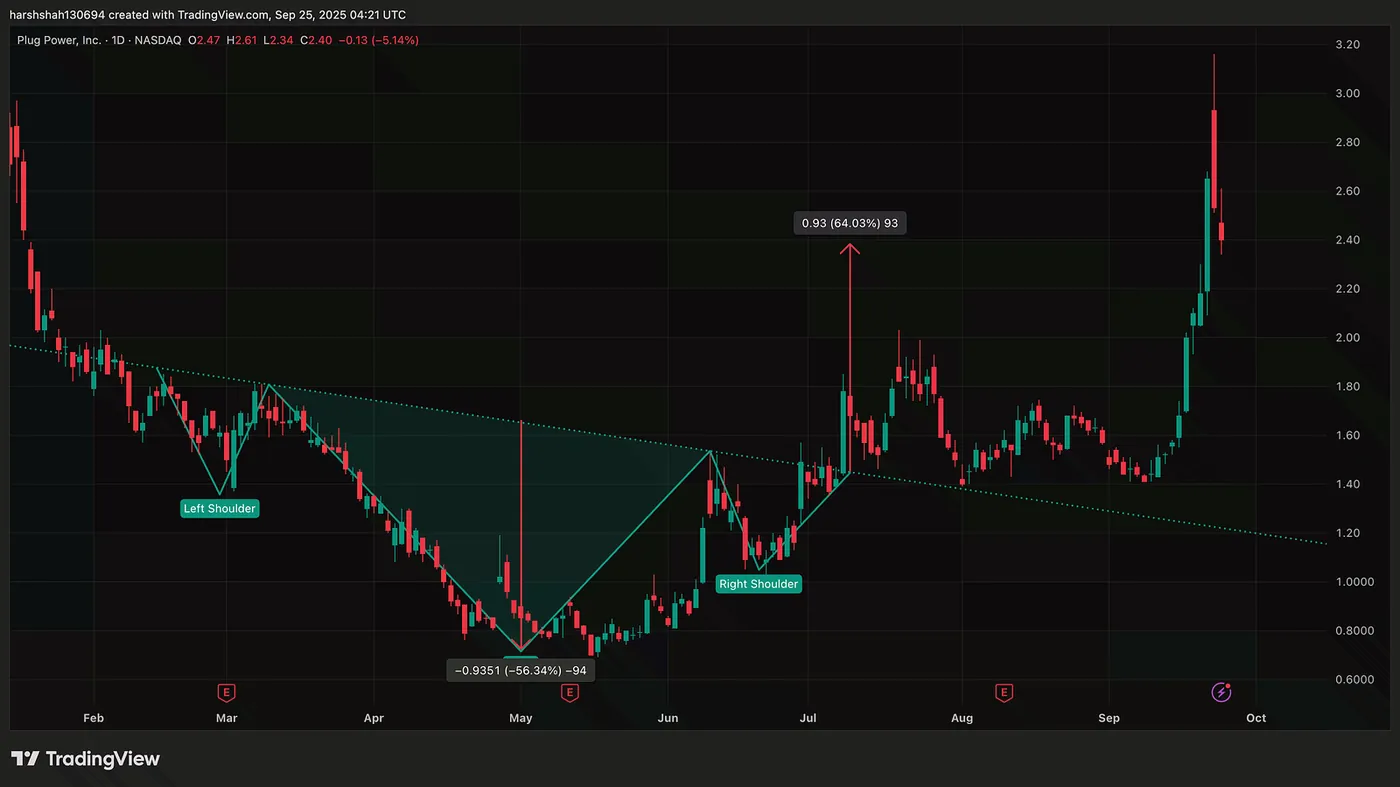This screenshot has height=787, width=1400.
Task: Click the 2.80 price axis label
Action: [x=1347, y=143]
